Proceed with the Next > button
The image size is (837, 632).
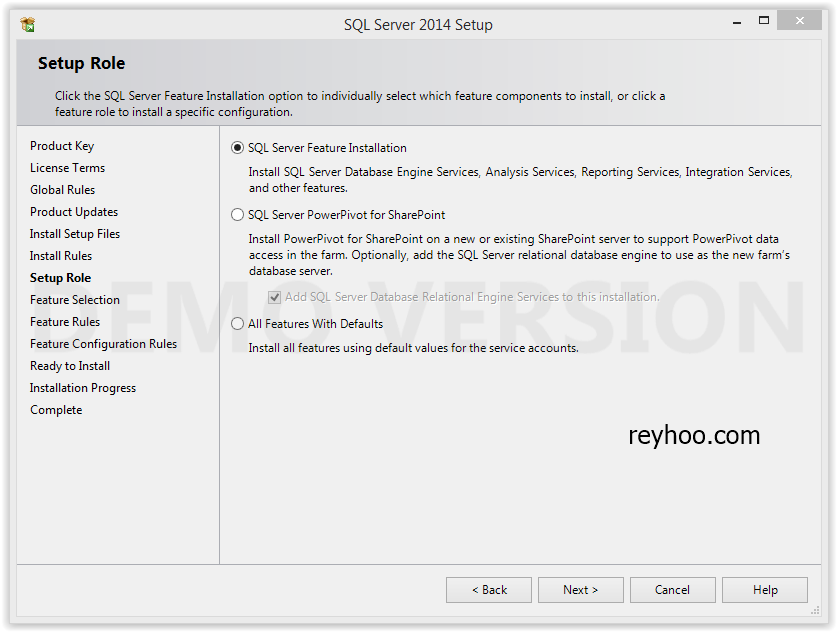(x=581, y=590)
